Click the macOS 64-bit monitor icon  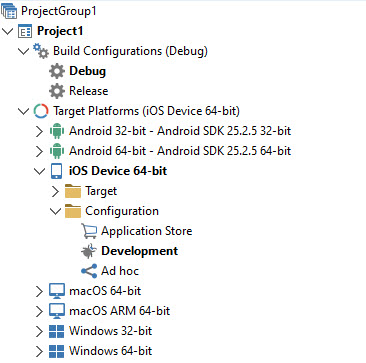[x=57, y=291]
